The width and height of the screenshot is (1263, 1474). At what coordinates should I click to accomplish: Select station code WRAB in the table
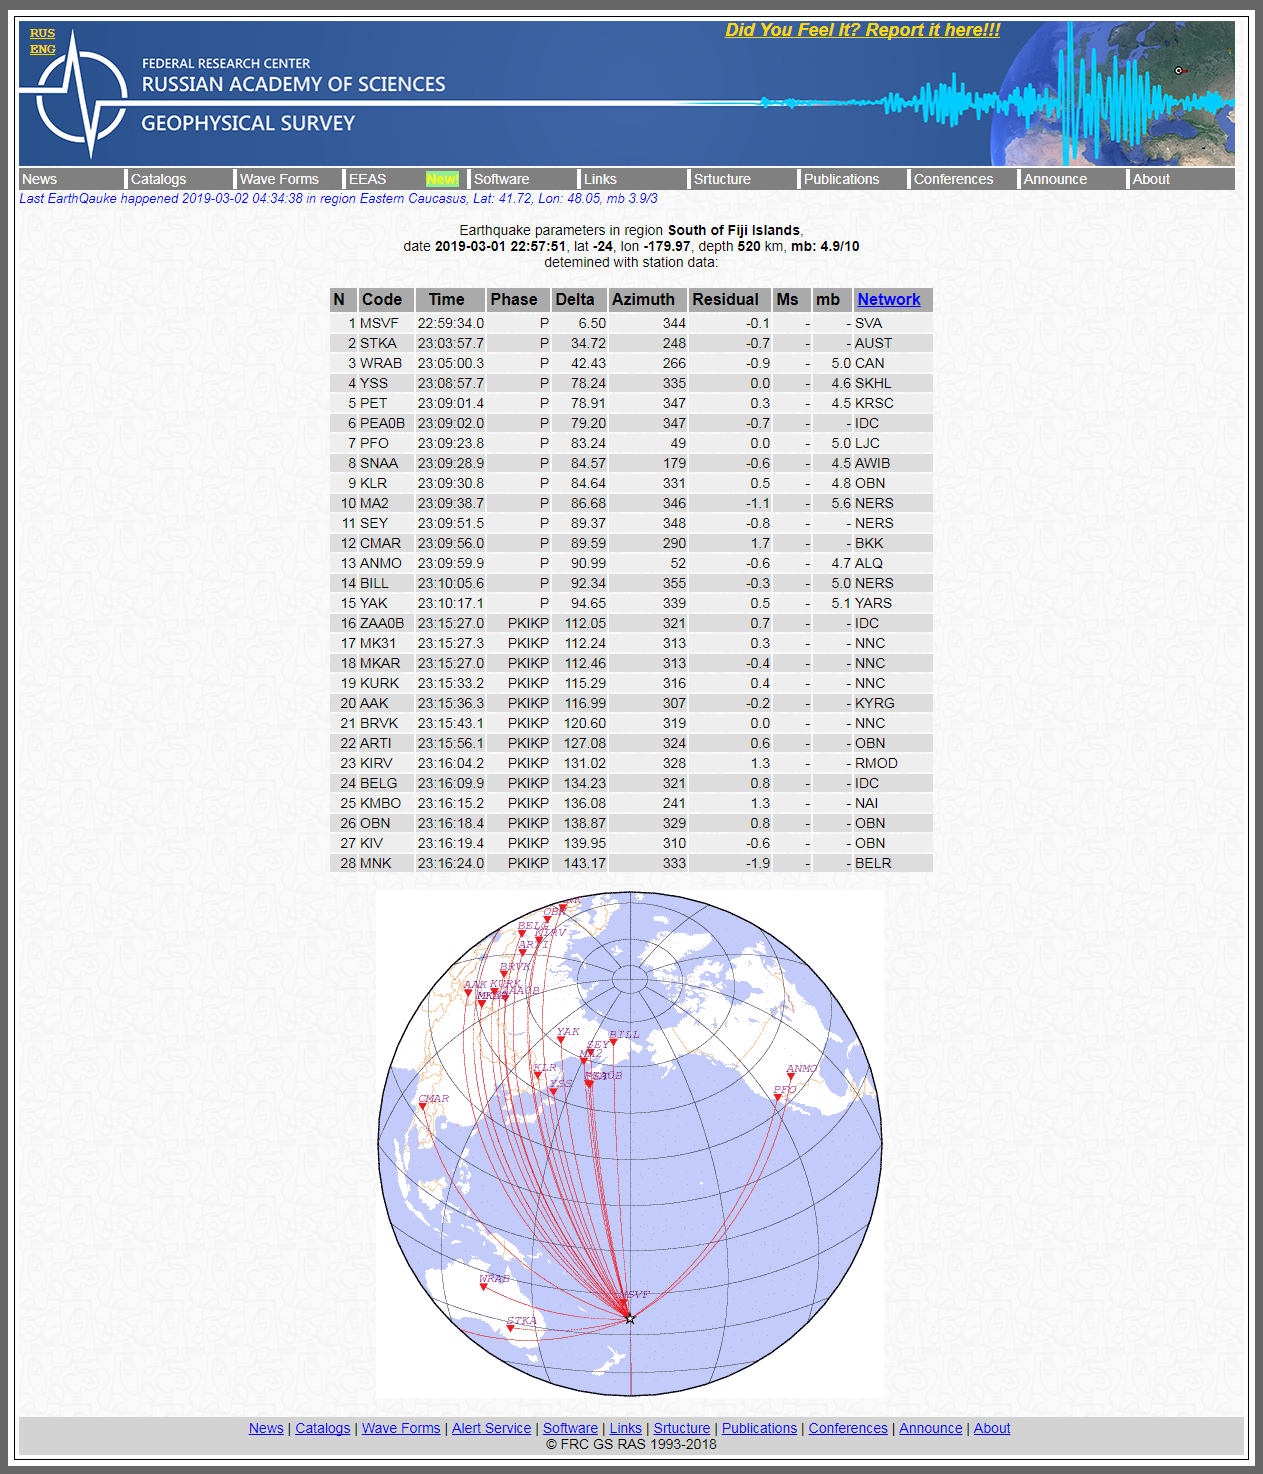point(381,363)
